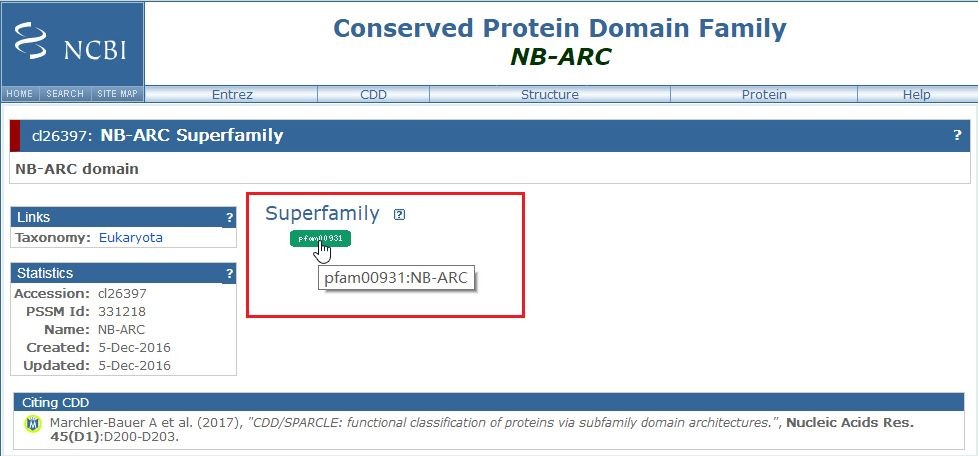Click help question mark in Links panel
Screen dimensions: 978x456
(x=230, y=218)
